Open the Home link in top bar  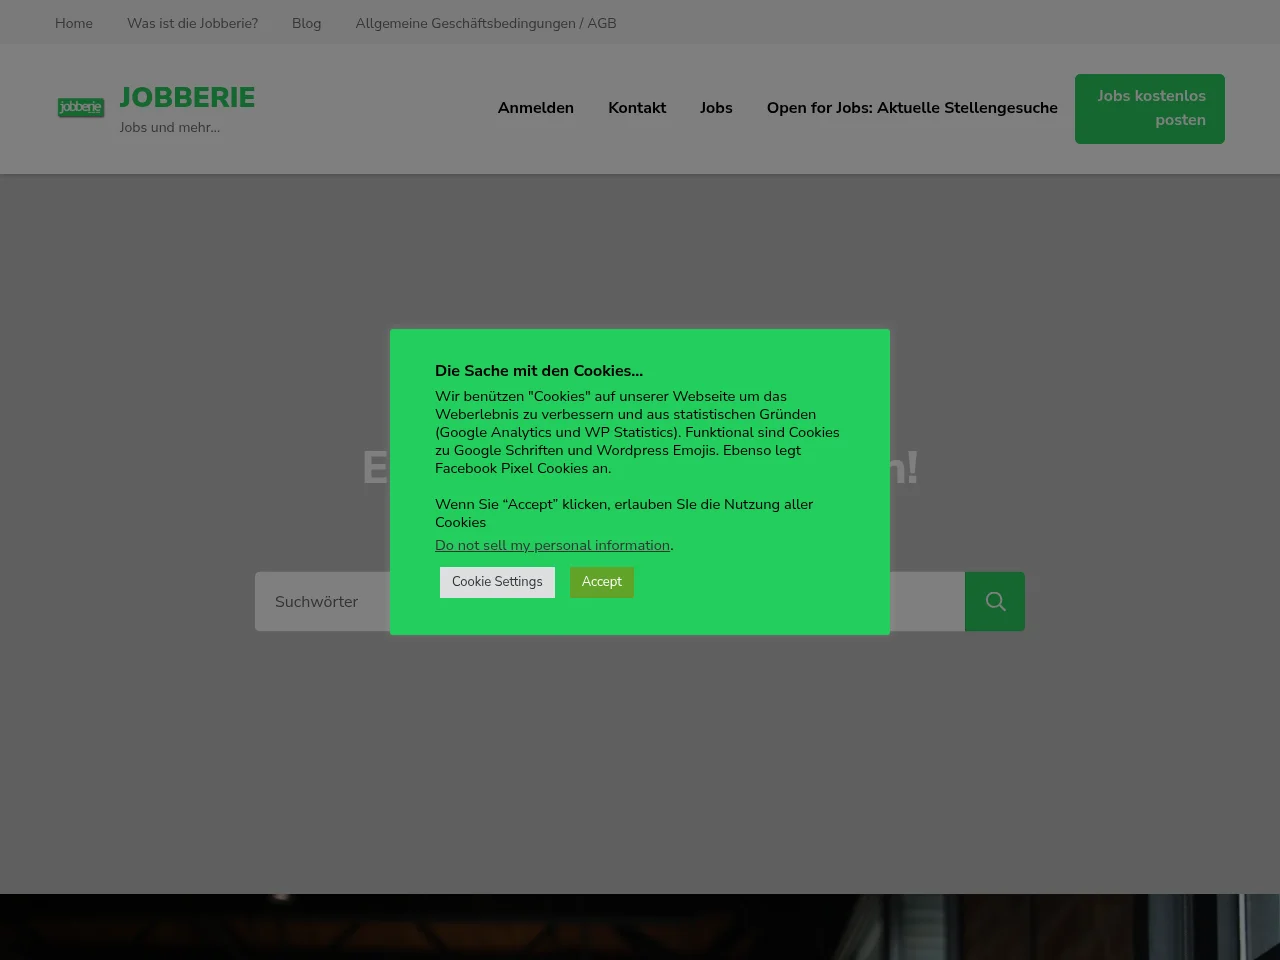click(74, 23)
